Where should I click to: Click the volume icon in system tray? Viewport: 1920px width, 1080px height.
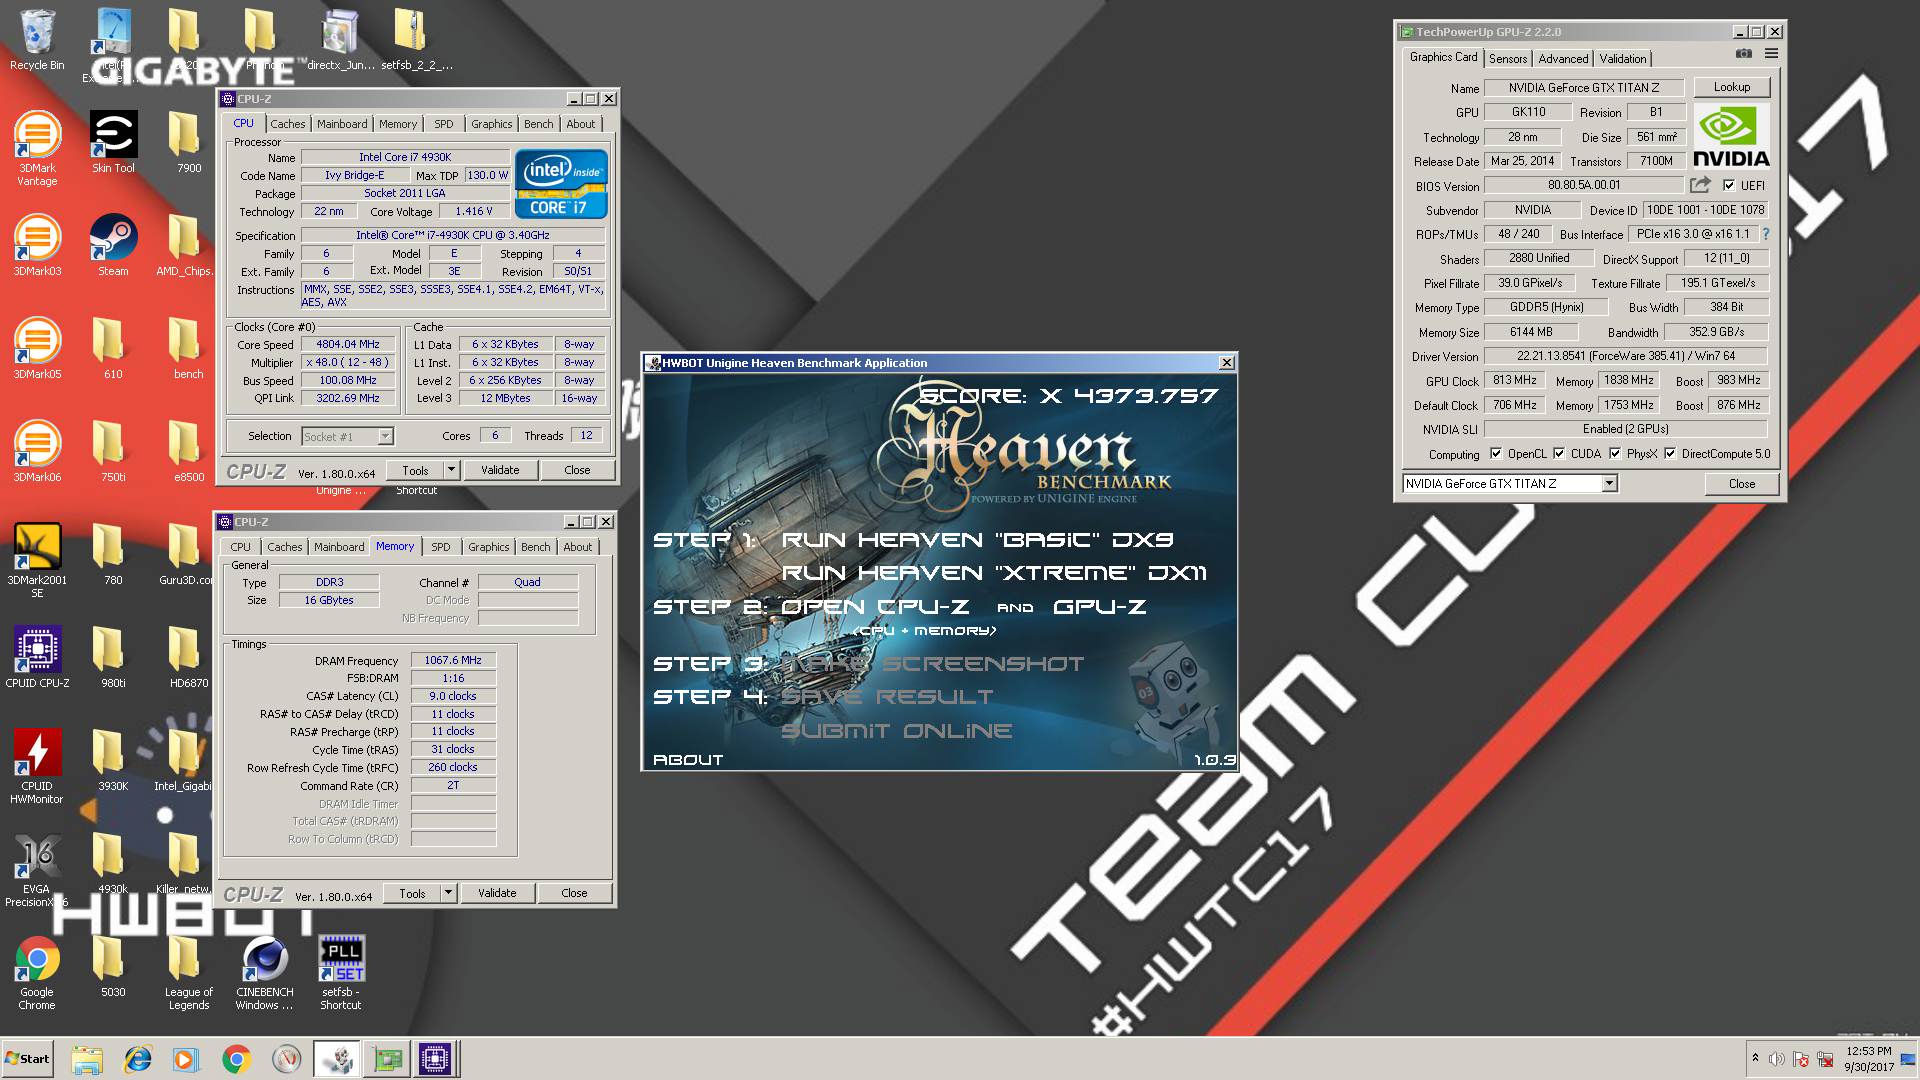pyautogui.click(x=1776, y=1059)
